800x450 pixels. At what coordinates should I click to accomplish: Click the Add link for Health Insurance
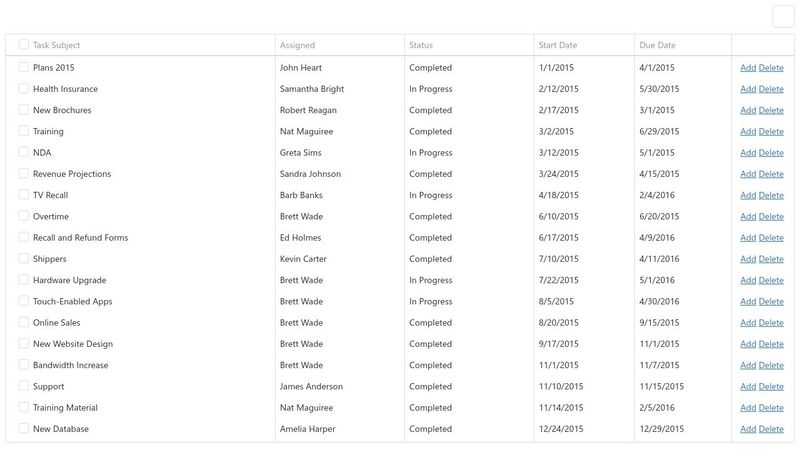point(748,89)
